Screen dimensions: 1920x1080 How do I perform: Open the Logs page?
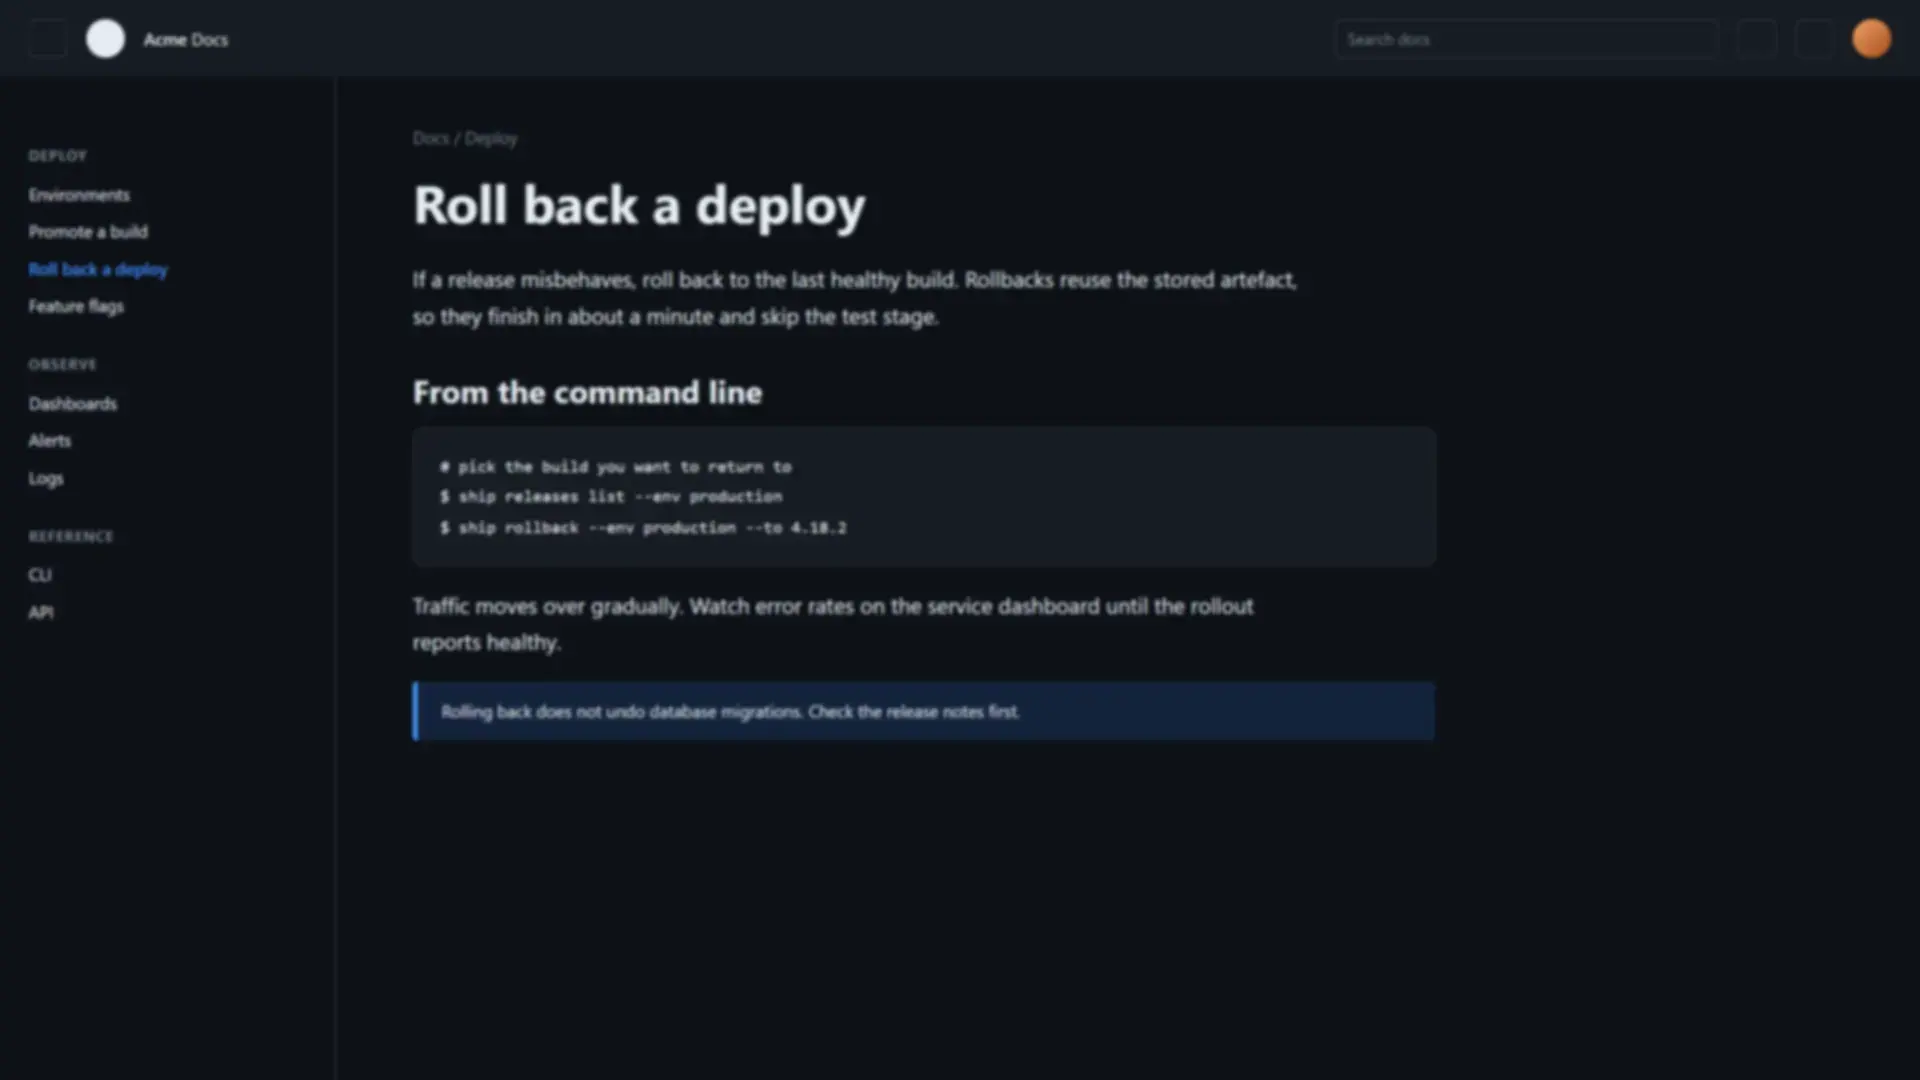point(46,479)
